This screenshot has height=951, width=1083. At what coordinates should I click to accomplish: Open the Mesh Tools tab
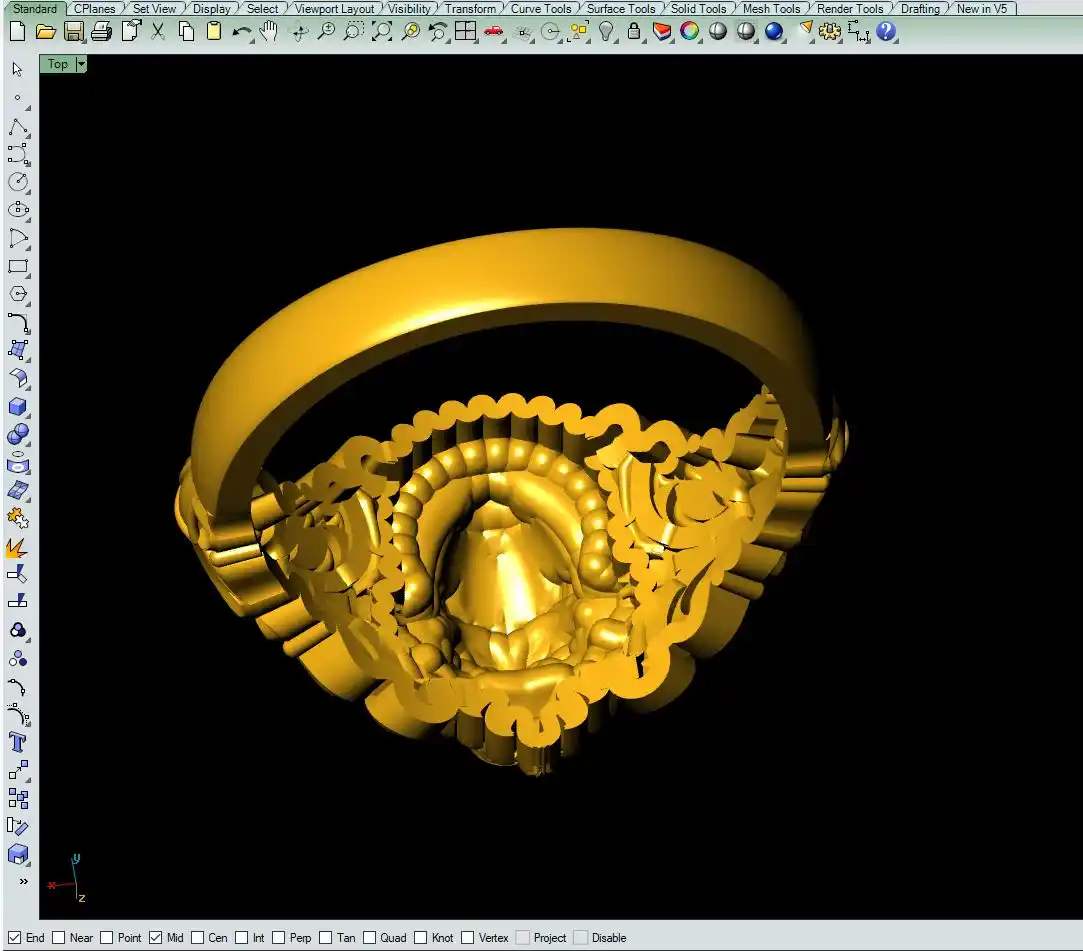tap(771, 9)
